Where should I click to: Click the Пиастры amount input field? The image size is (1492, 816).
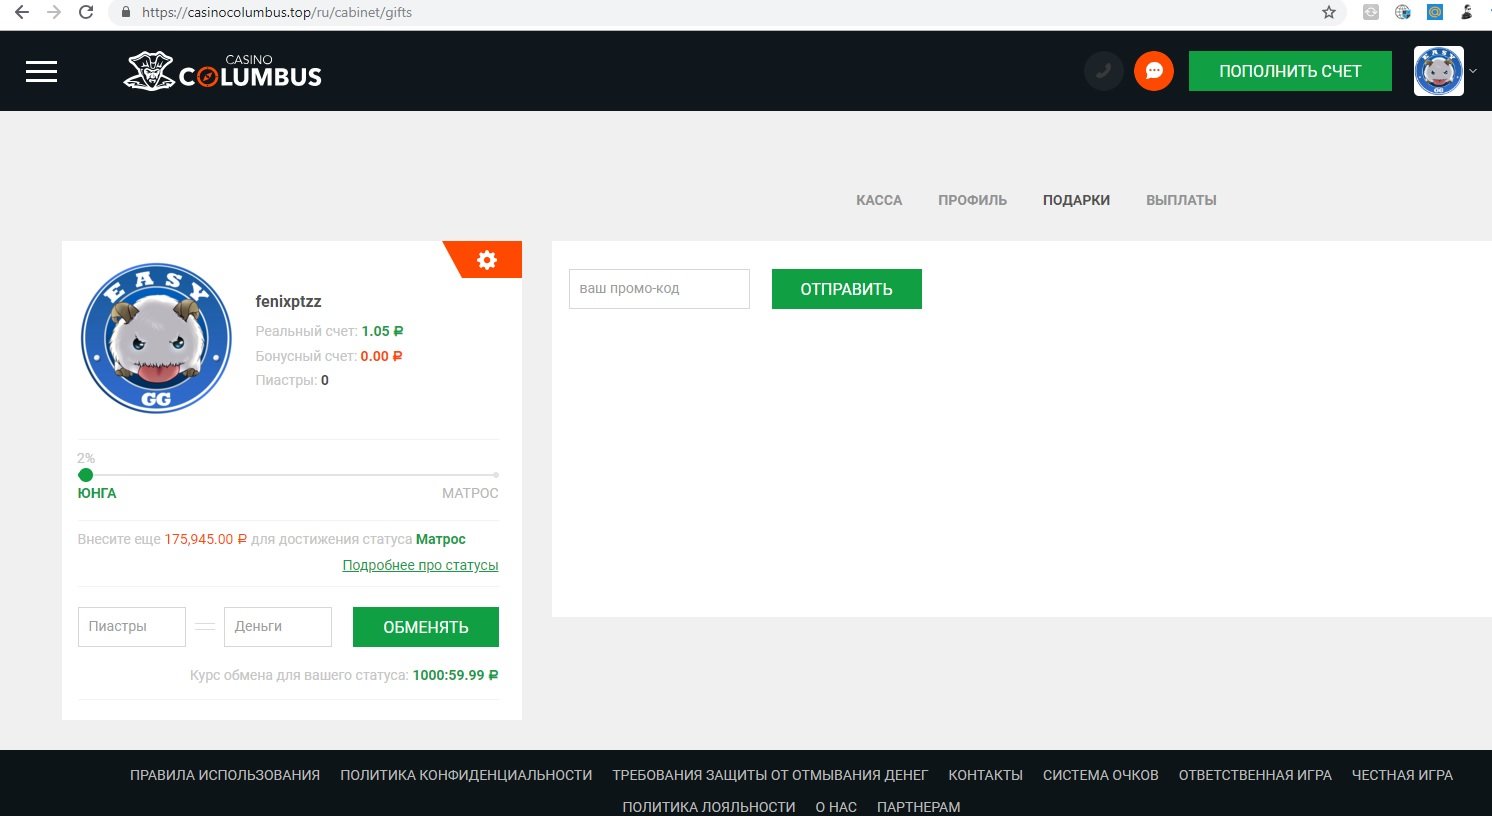131,627
